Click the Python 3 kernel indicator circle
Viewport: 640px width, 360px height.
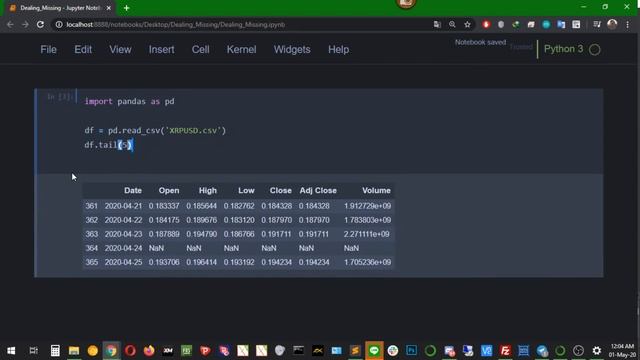(595, 49)
